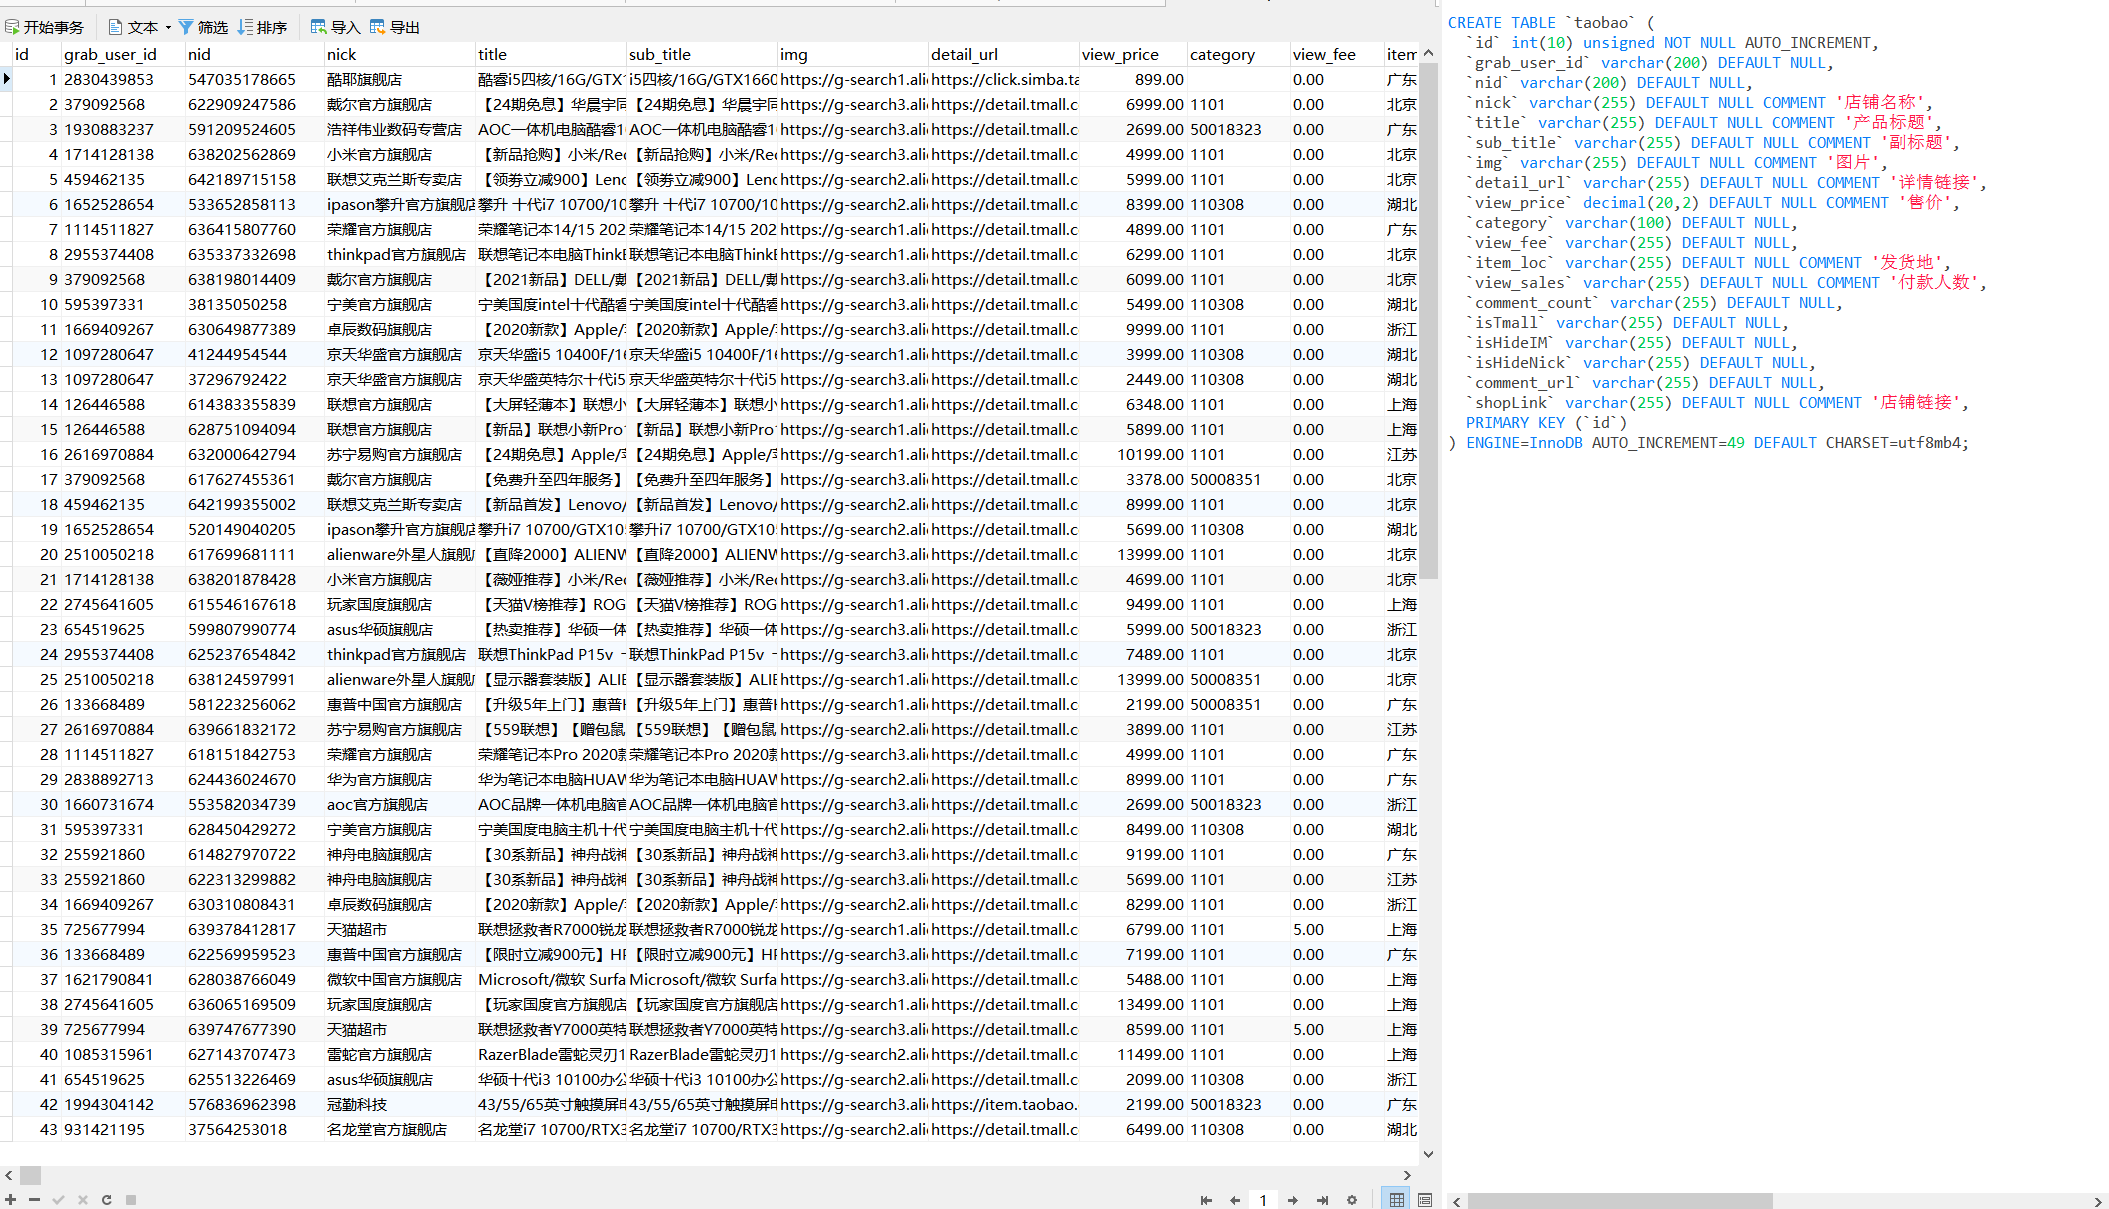Select view_price cell 899.00
The image size is (2109, 1209).
pos(1134,79)
